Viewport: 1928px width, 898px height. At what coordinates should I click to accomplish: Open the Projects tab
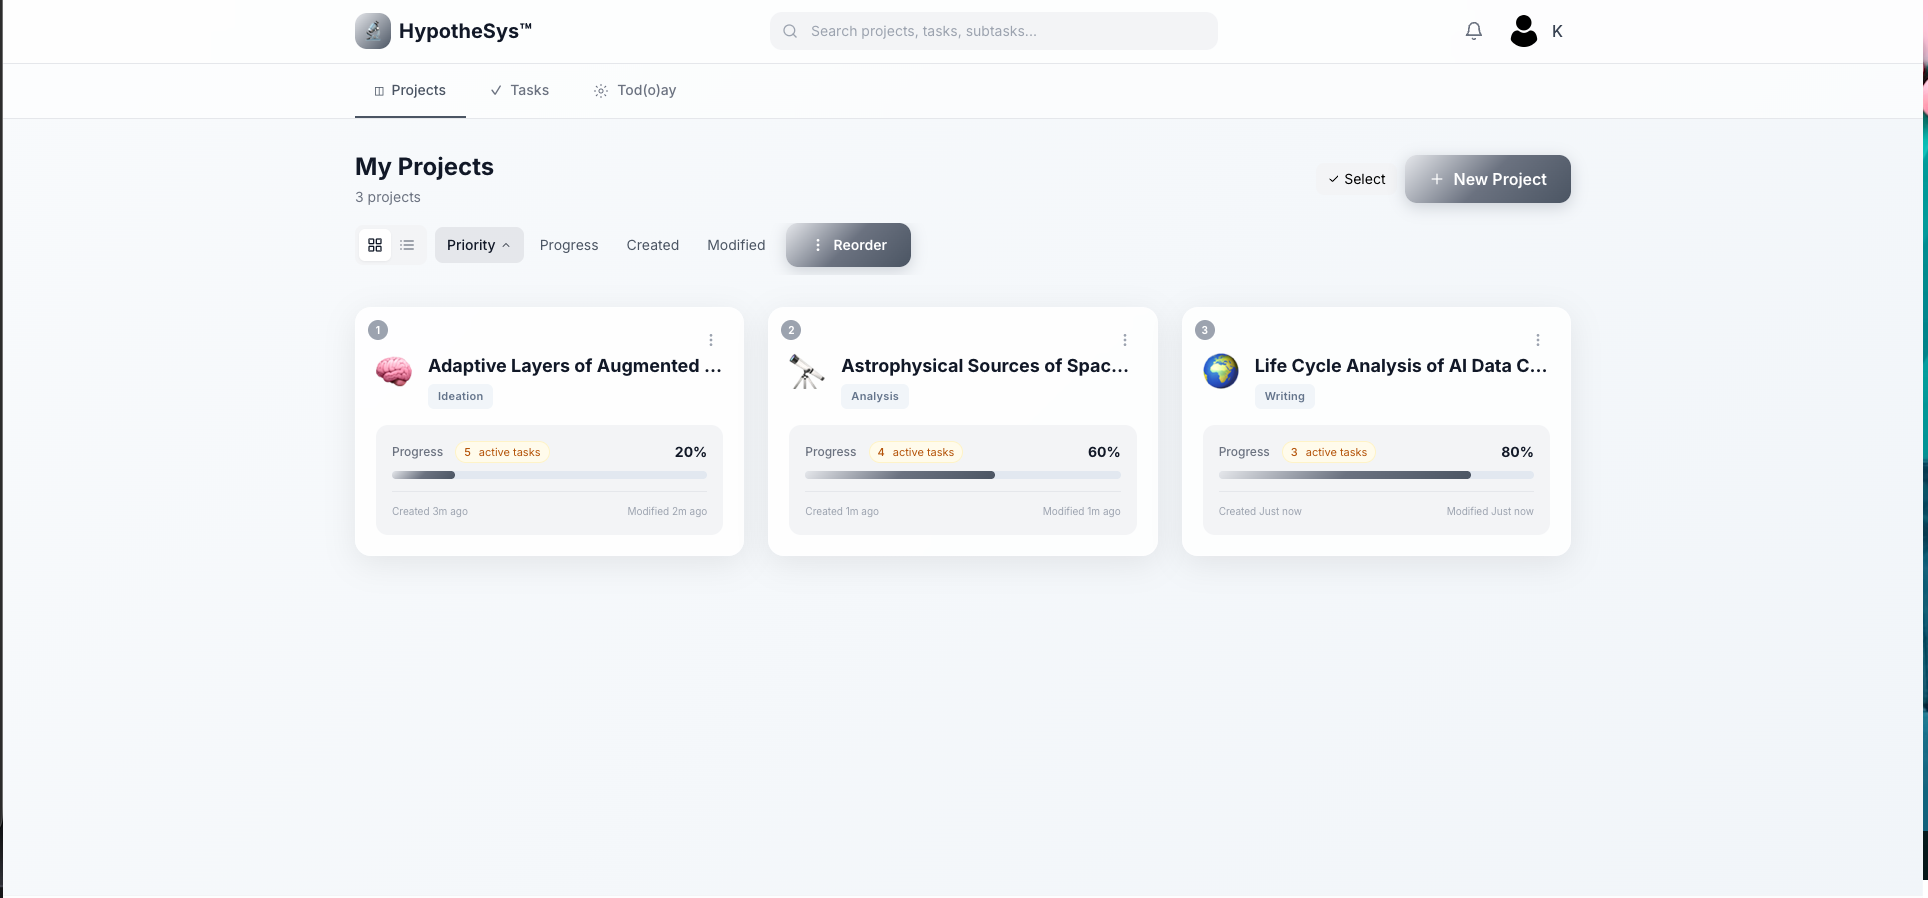pyautogui.click(x=410, y=90)
